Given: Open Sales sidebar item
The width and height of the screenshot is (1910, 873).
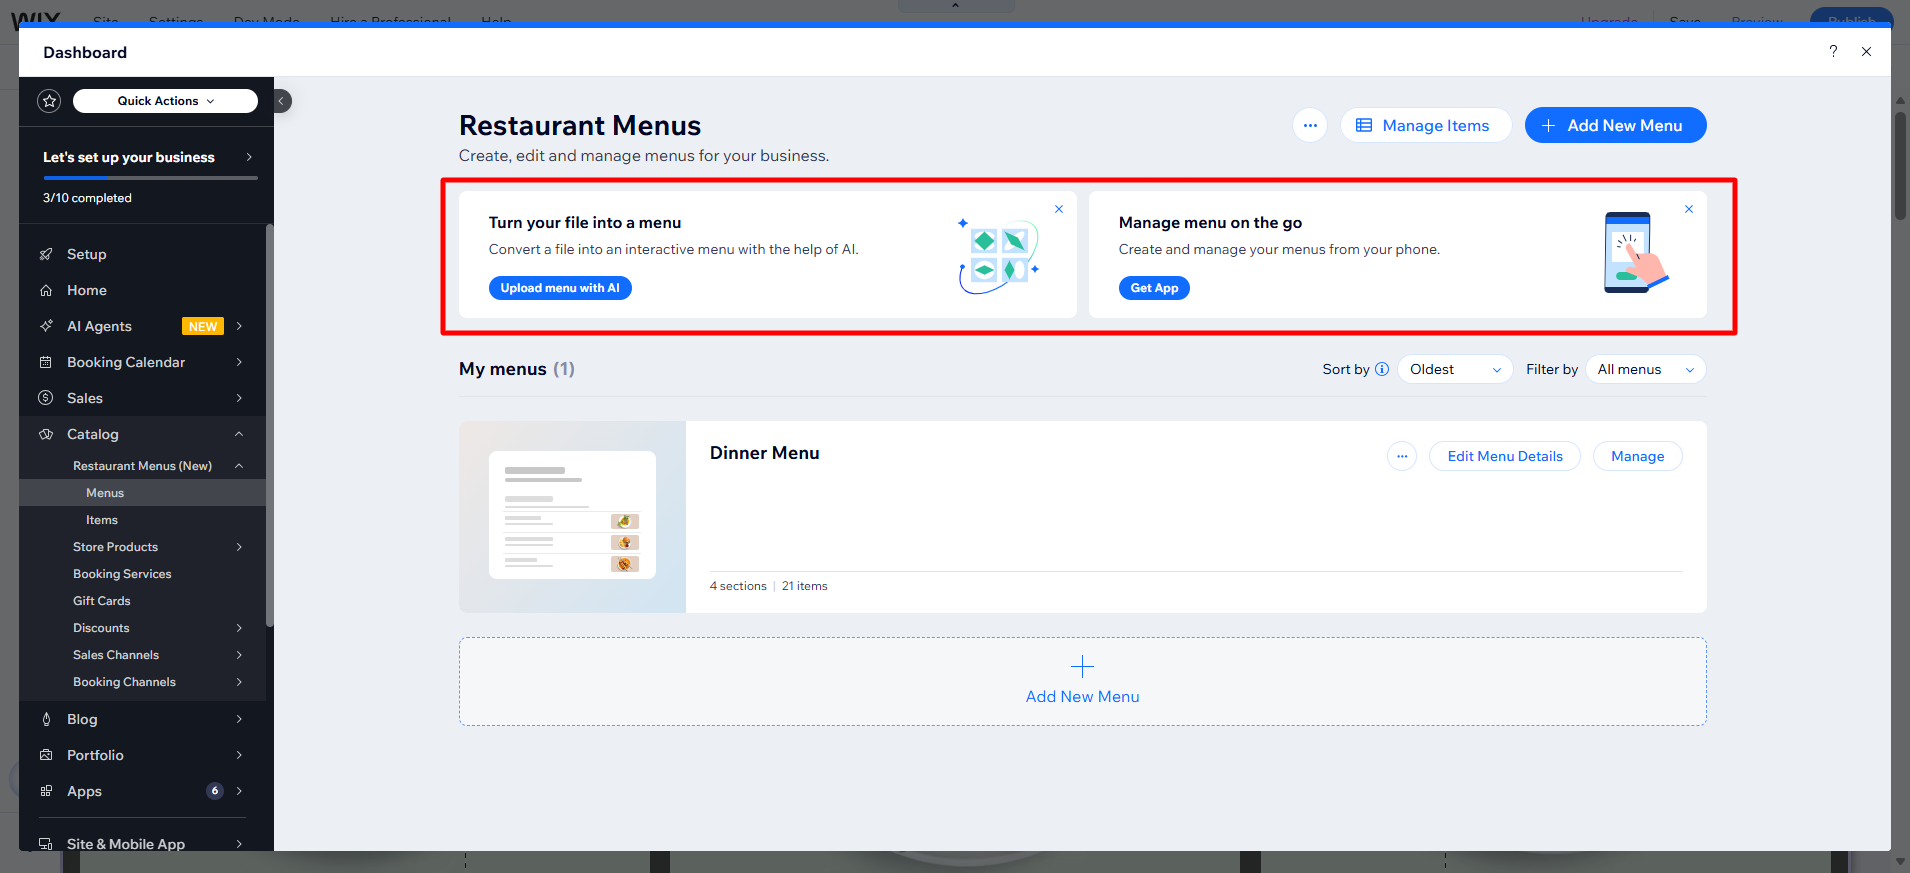Looking at the screenshot, I should [142, 398].
